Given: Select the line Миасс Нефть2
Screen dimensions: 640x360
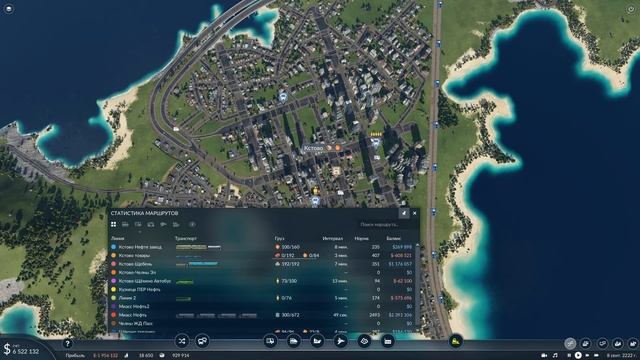Looking at the screenshot, I should (x=134, y=307).
